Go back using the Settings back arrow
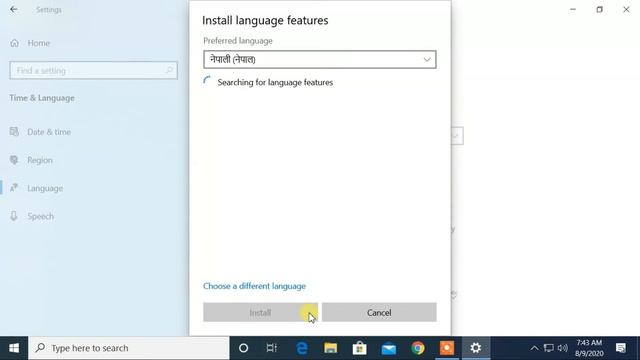Viewport: 640px width, 360px height. (14, 9)
